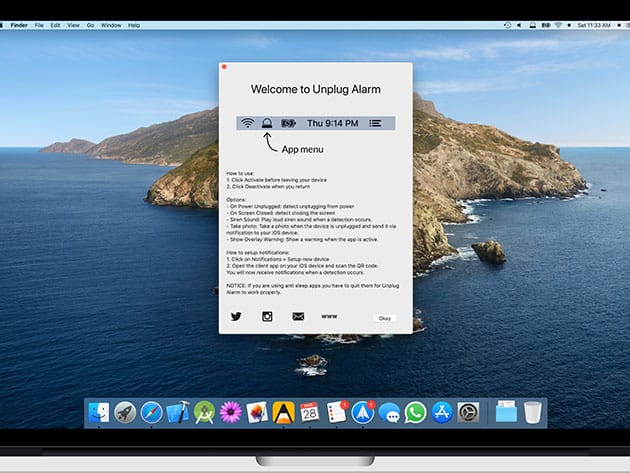Open the File menu
Viewport: 630px width, 473px height.
[x=41, y=25]
